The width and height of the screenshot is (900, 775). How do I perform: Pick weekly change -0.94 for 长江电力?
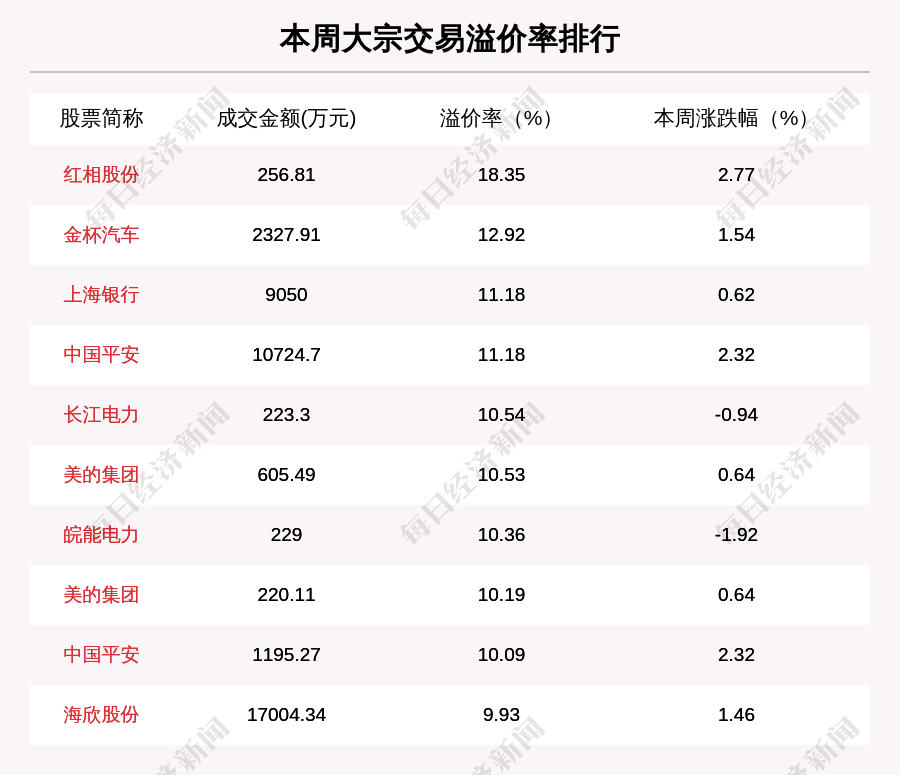click(x=736, y=414)
